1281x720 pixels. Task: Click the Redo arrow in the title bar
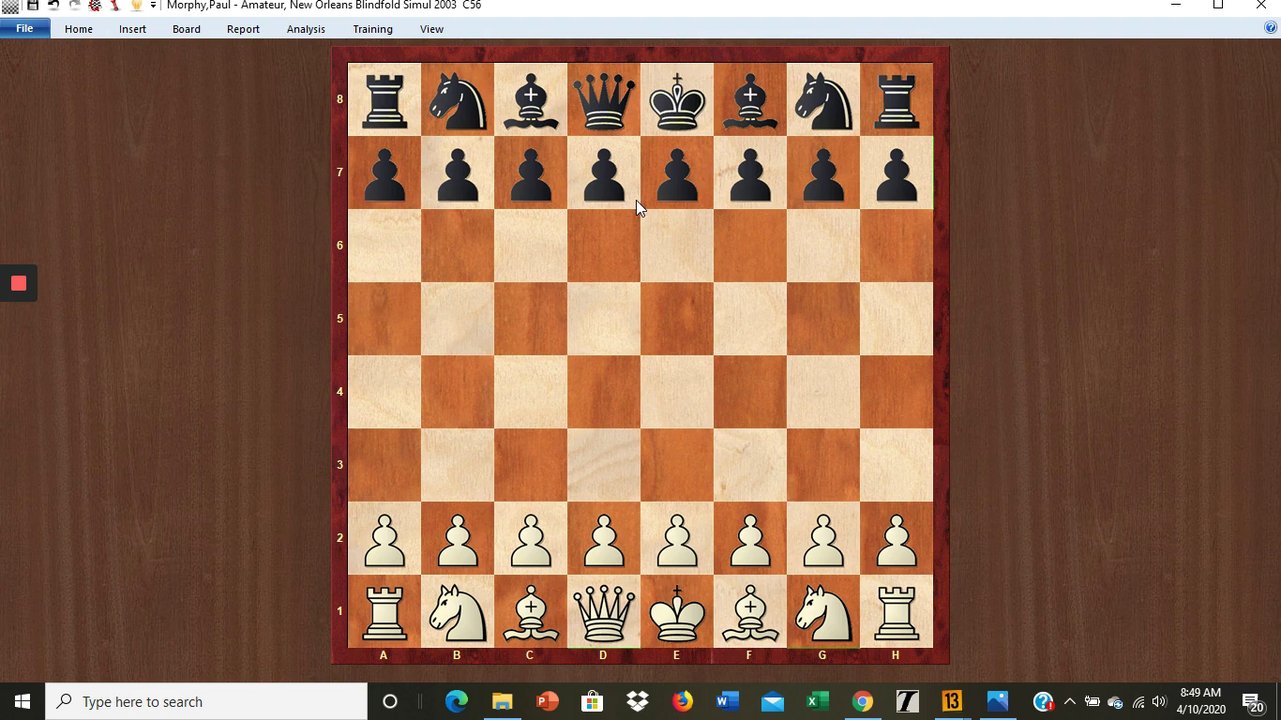click(74, 5)
